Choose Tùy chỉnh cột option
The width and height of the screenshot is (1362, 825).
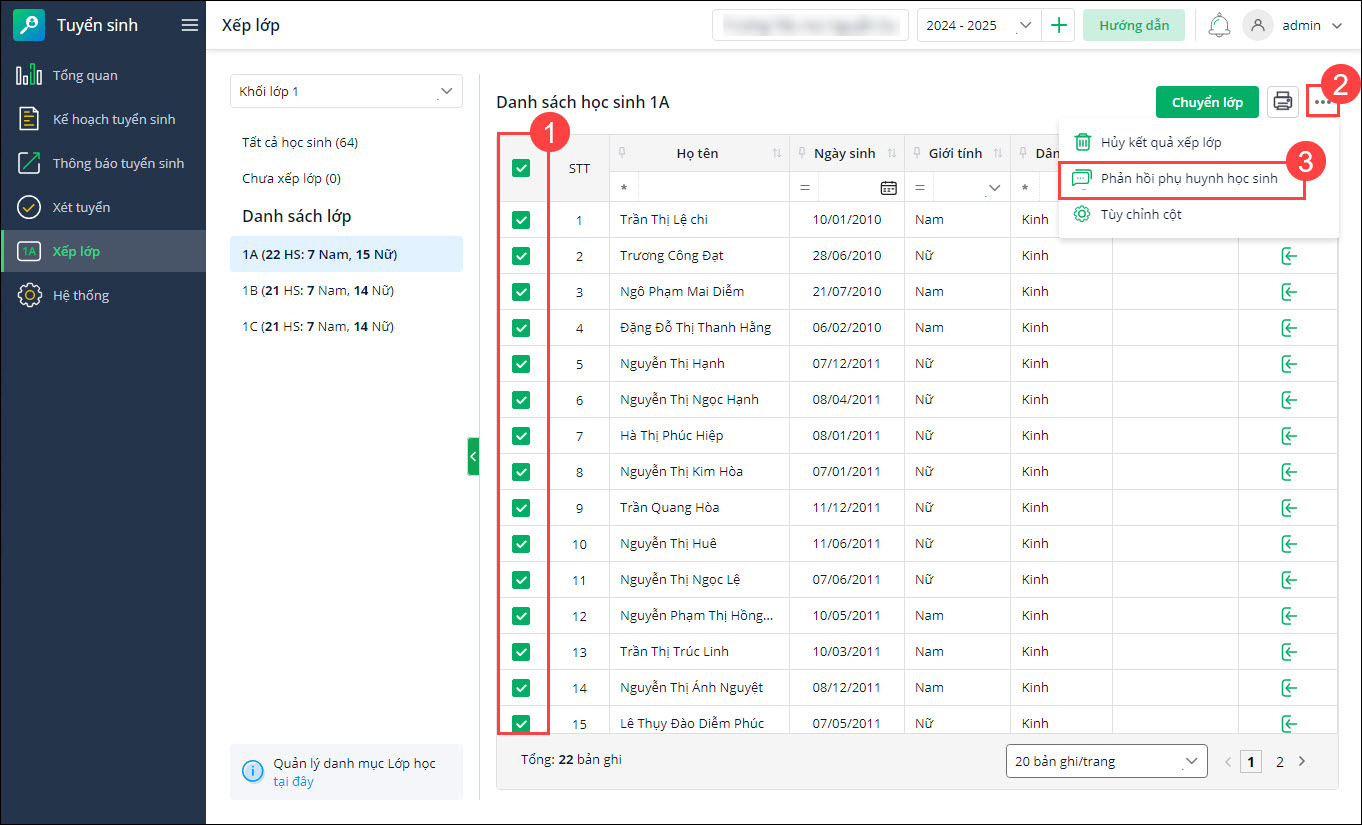[x=1198, y=214]
